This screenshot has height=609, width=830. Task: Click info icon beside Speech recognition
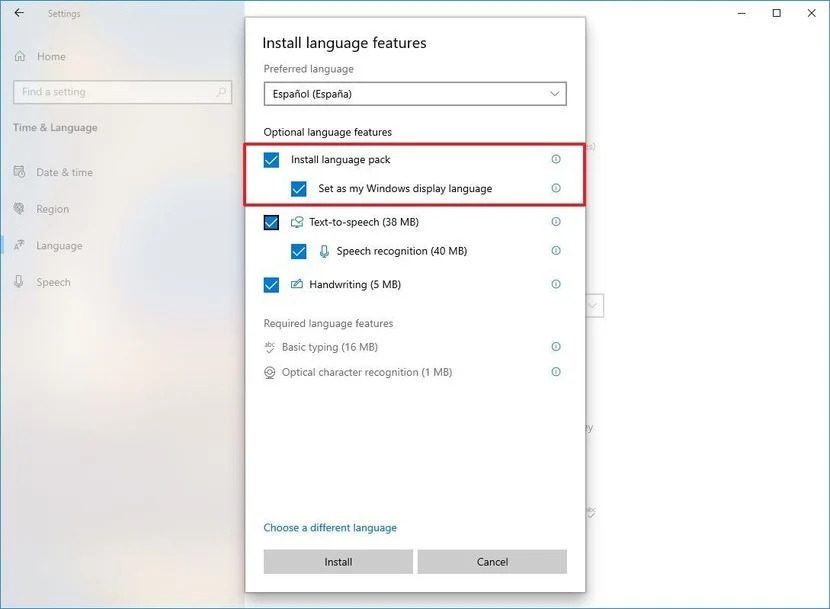point(556,251)
